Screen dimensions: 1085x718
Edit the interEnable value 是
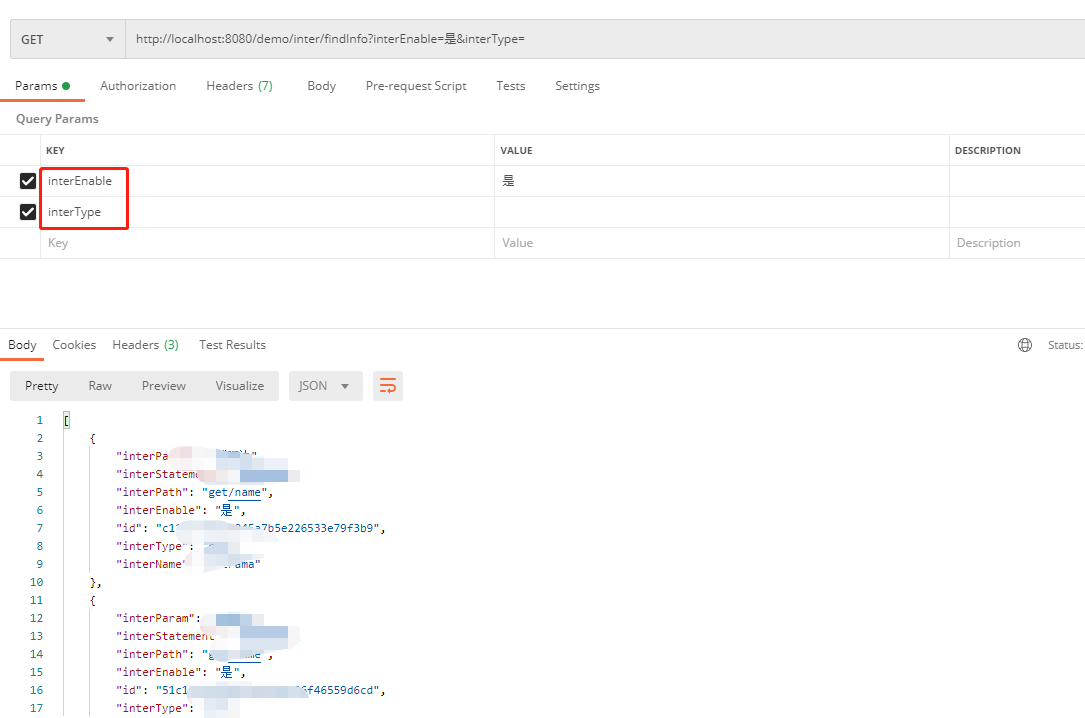722,181
